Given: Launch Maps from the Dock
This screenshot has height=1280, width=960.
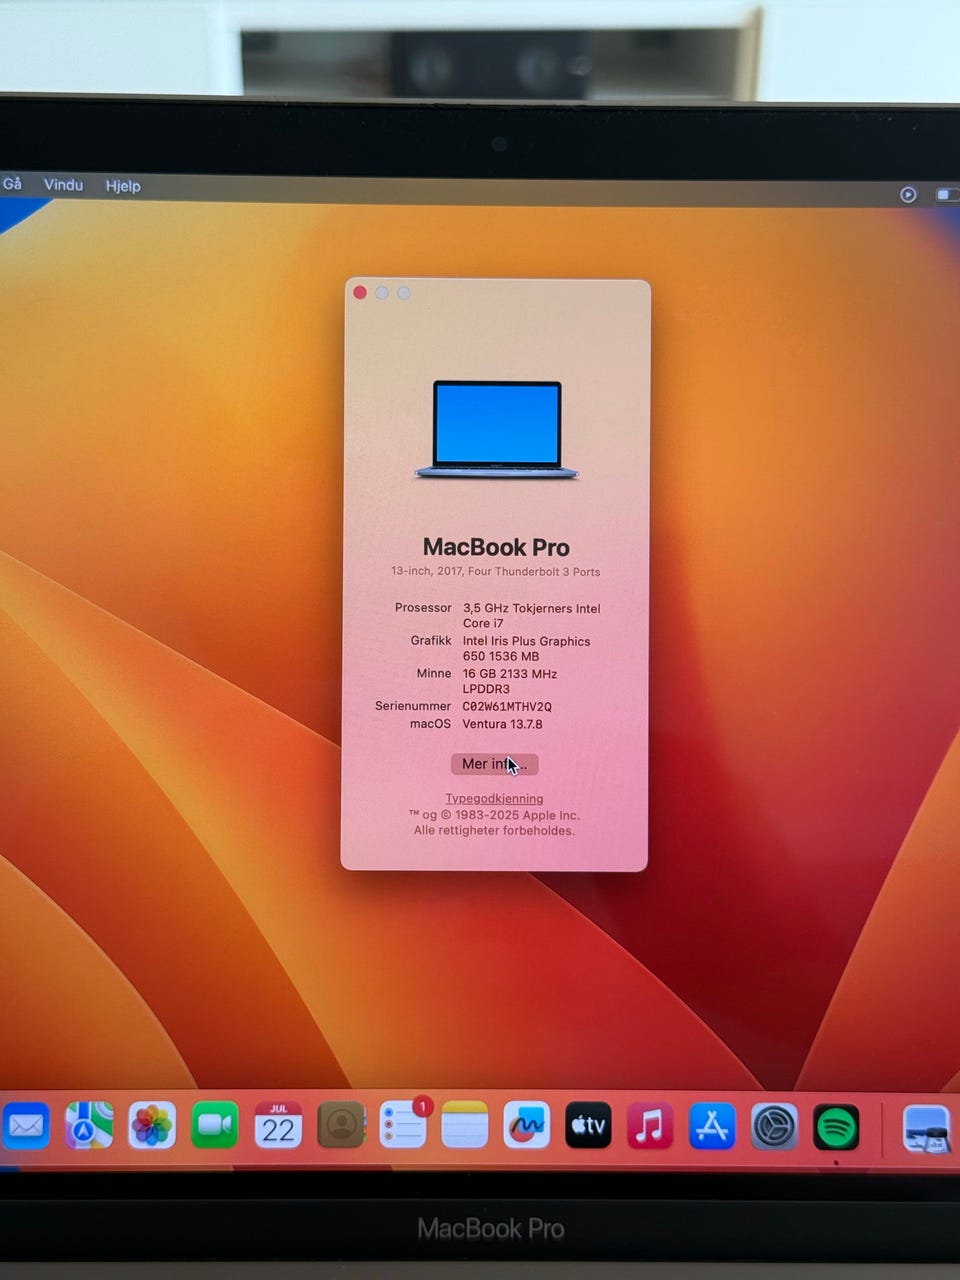Looking at the screenshot, I should click(88, 1126).
